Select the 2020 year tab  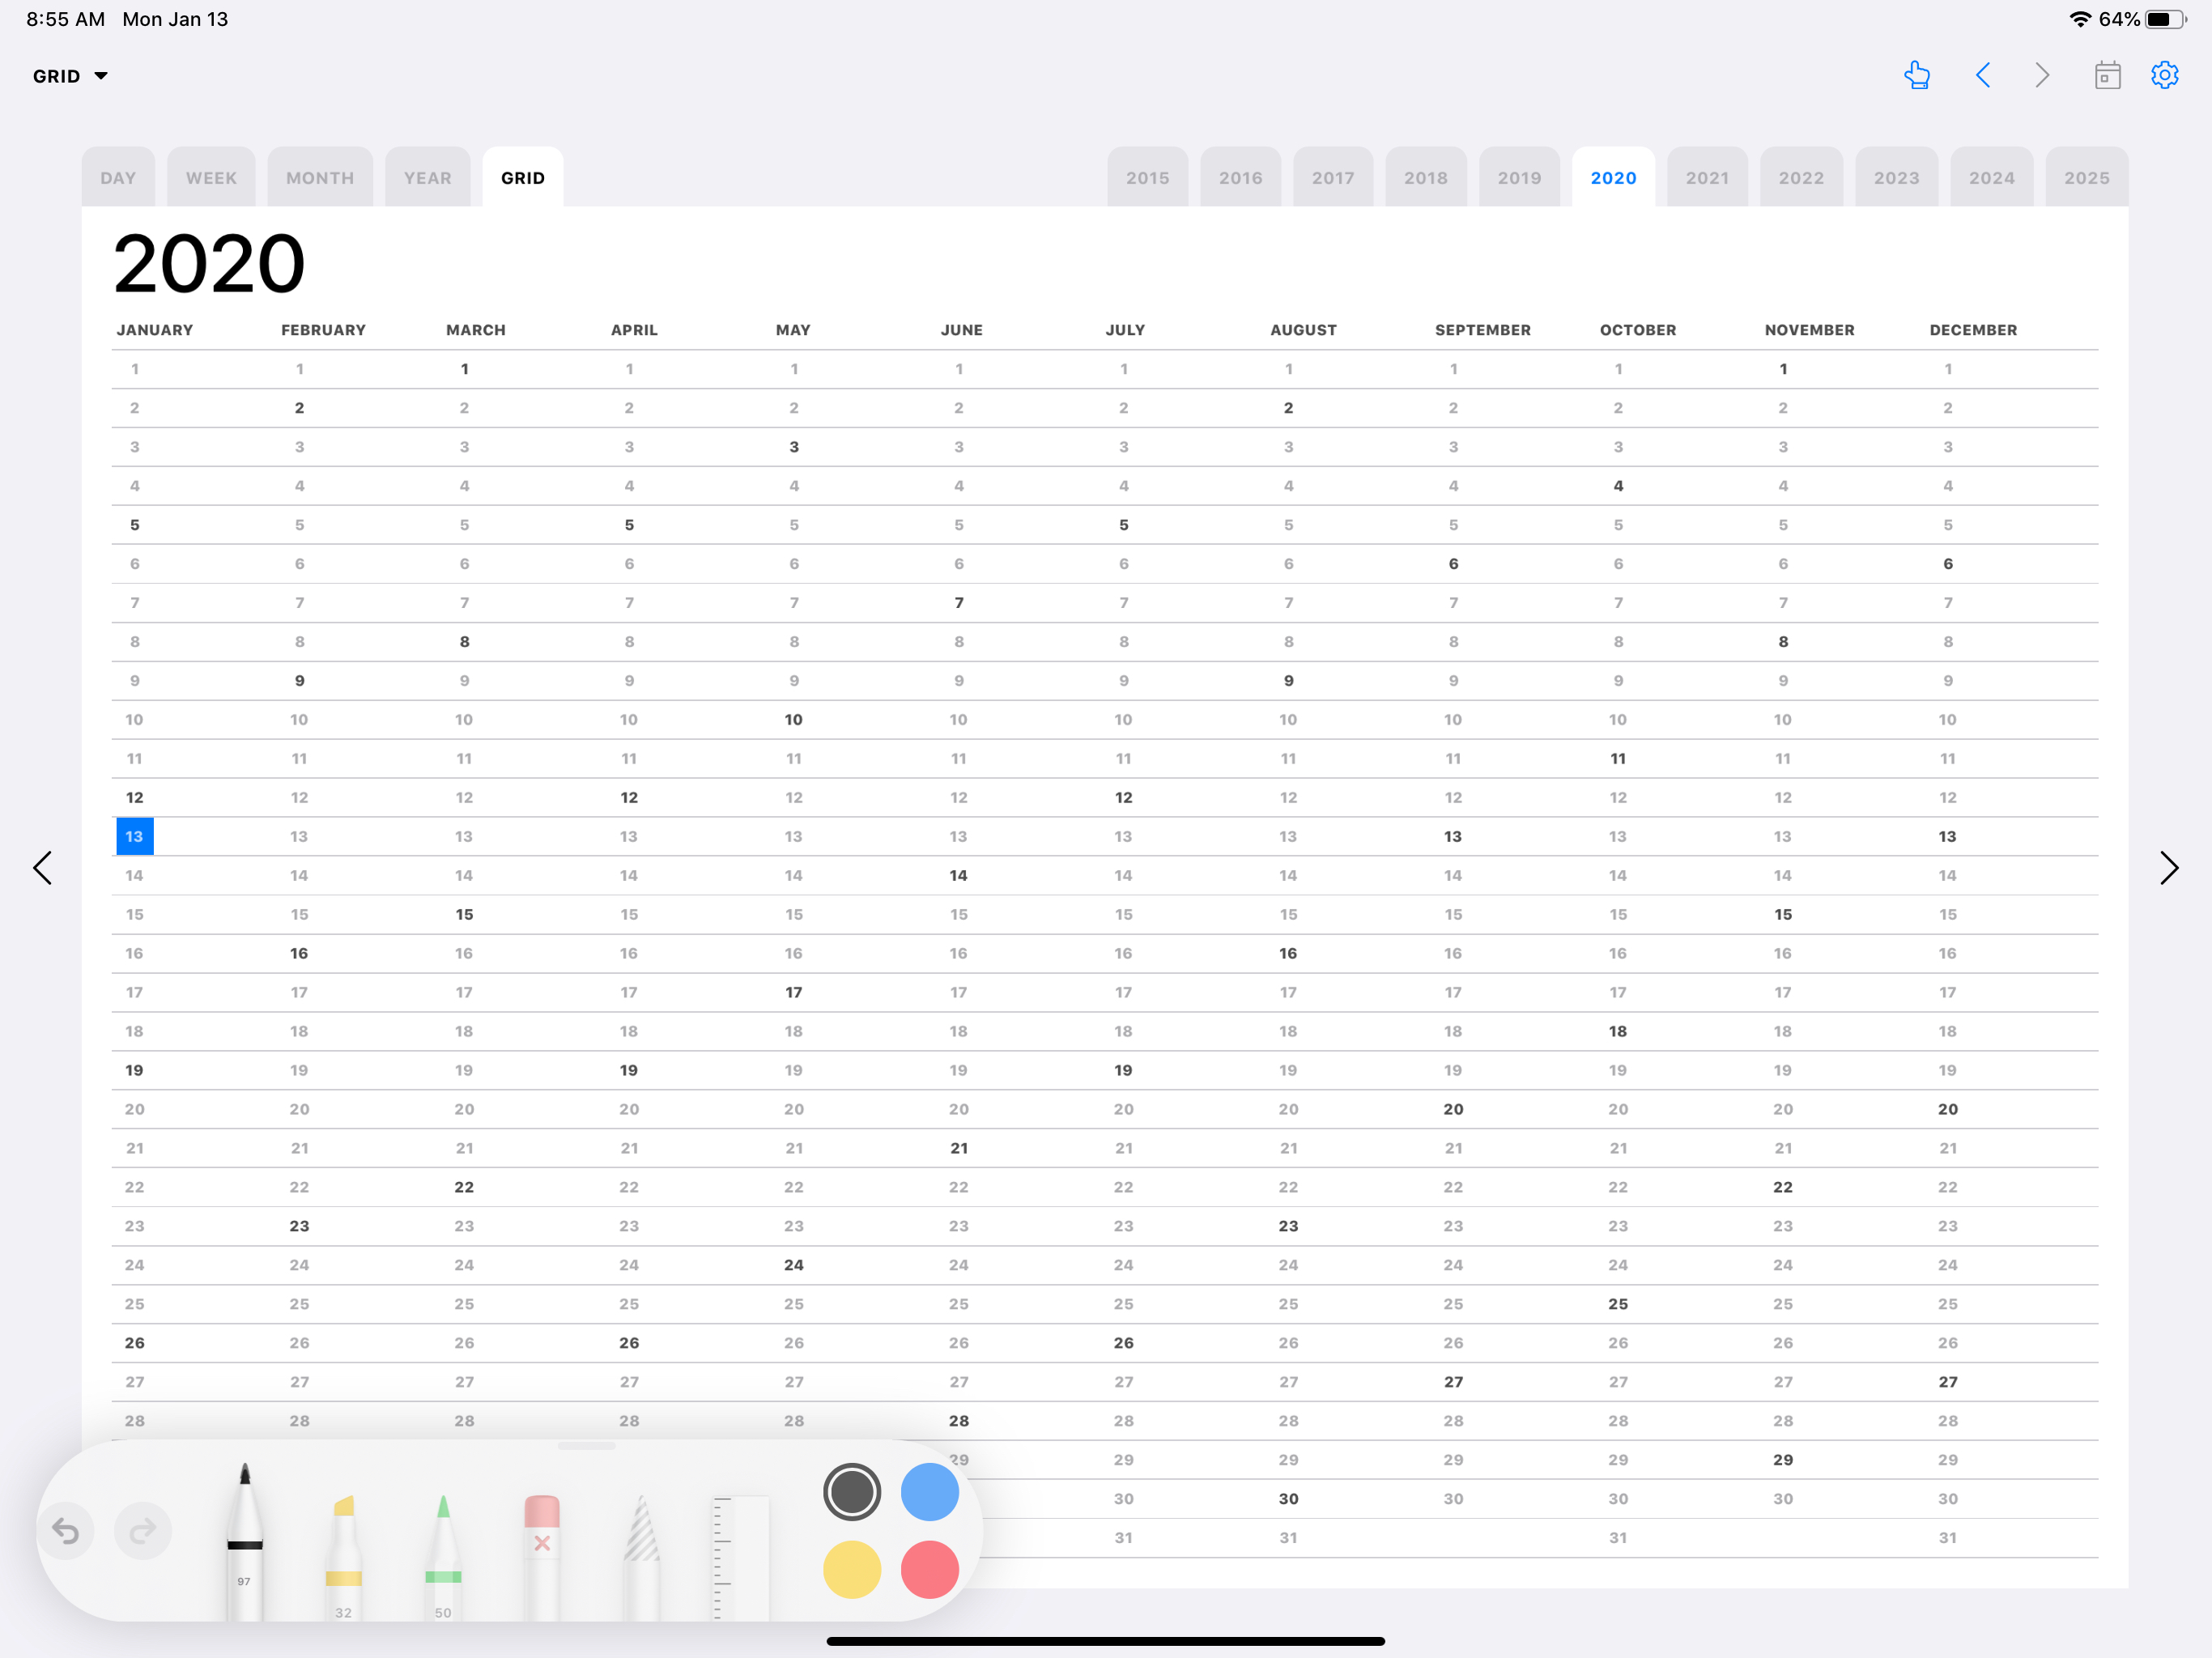[1613, 177]
